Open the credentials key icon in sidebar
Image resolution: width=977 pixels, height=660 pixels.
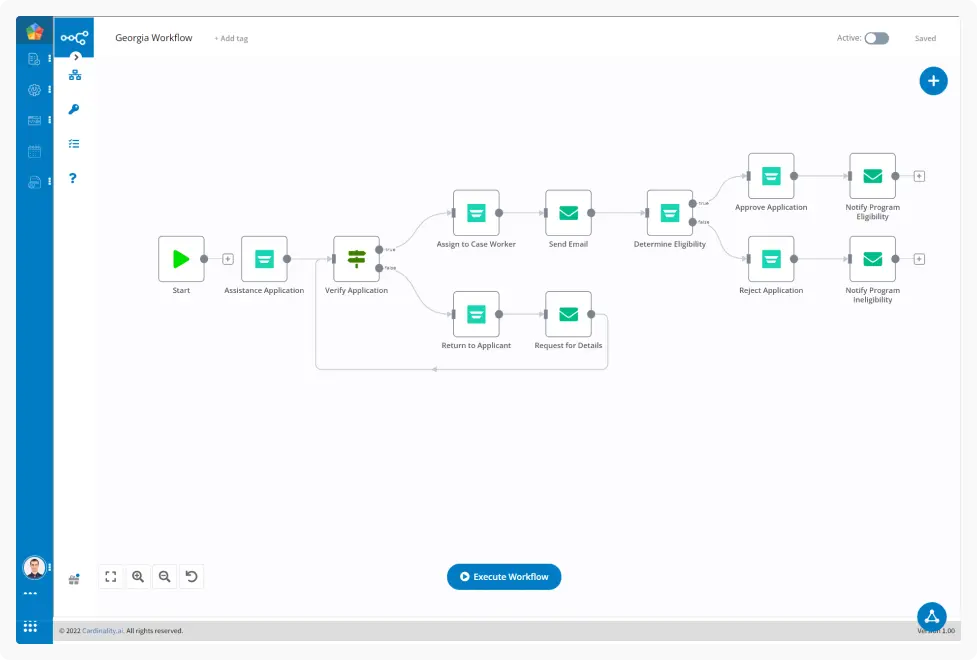(x=74, y=110)
